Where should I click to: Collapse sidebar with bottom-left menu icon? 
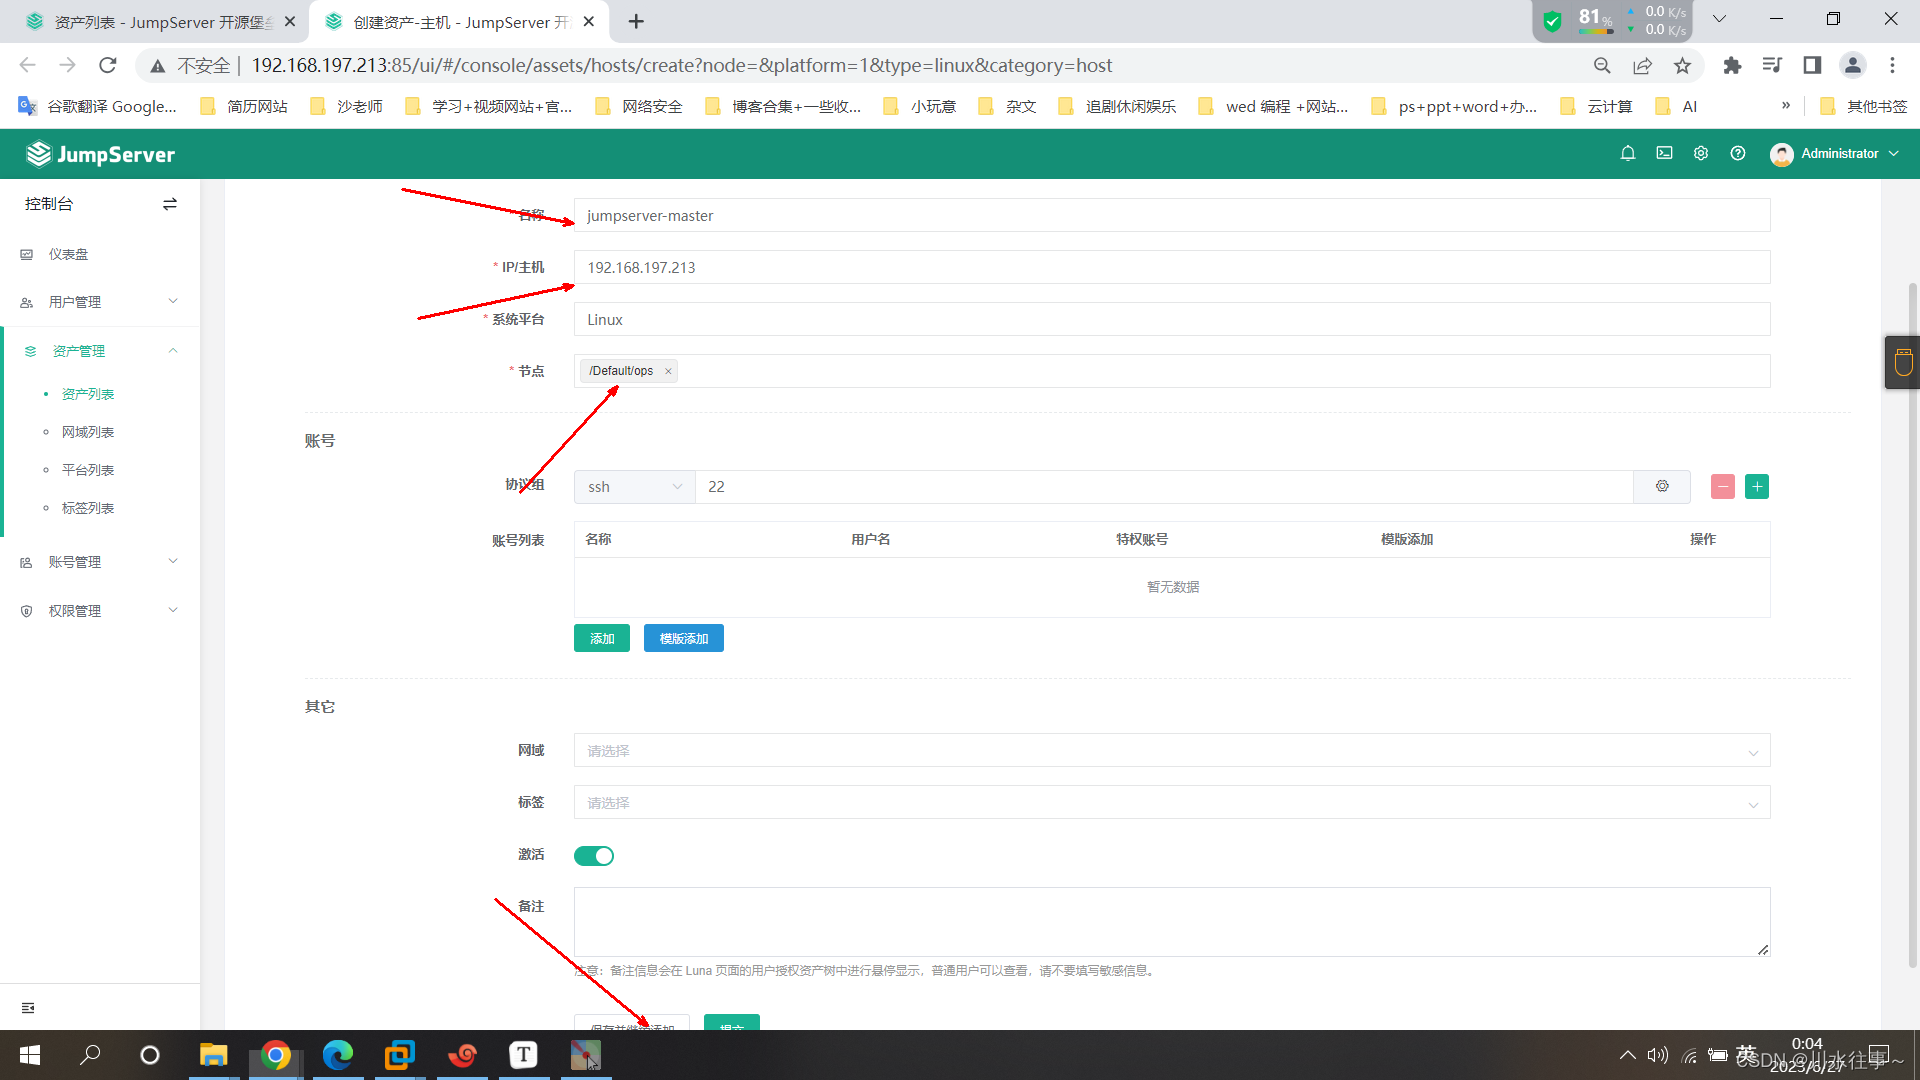pos(28,1008)
